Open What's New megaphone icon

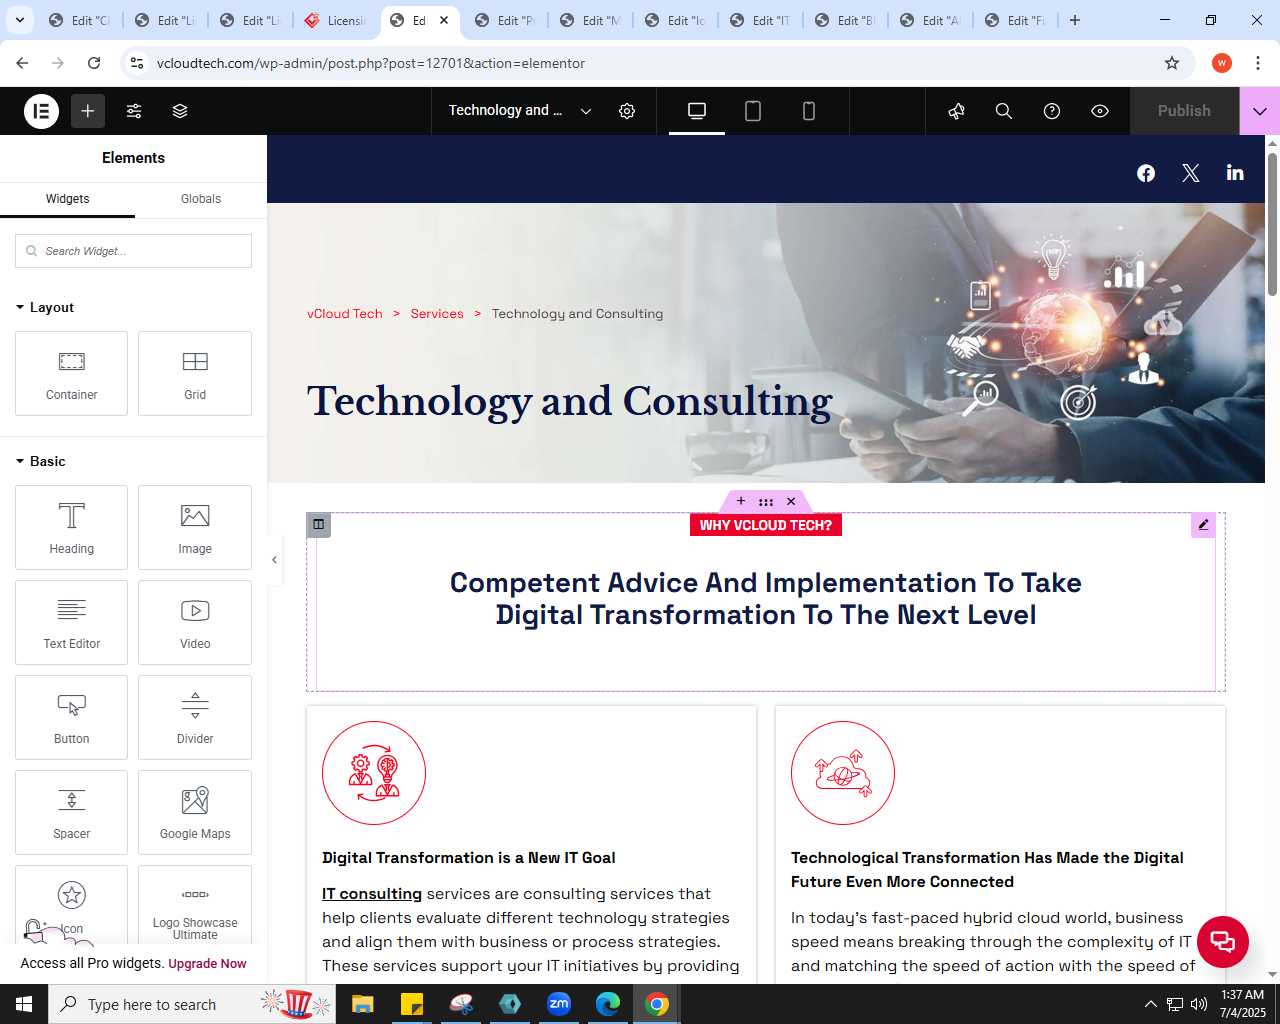(x=956, y=111)
